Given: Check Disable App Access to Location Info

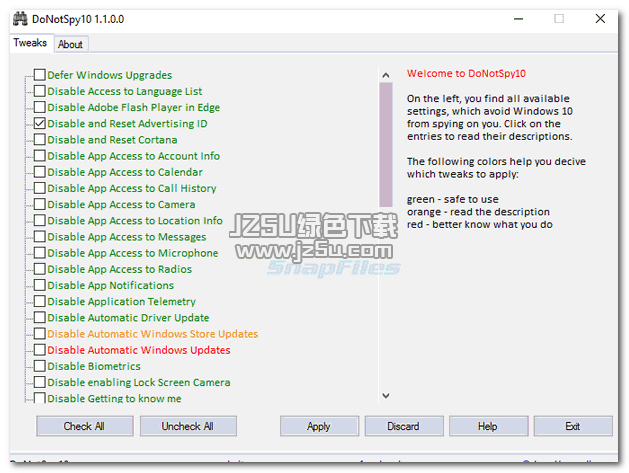Looking at the screenshot, I should 39,221.
